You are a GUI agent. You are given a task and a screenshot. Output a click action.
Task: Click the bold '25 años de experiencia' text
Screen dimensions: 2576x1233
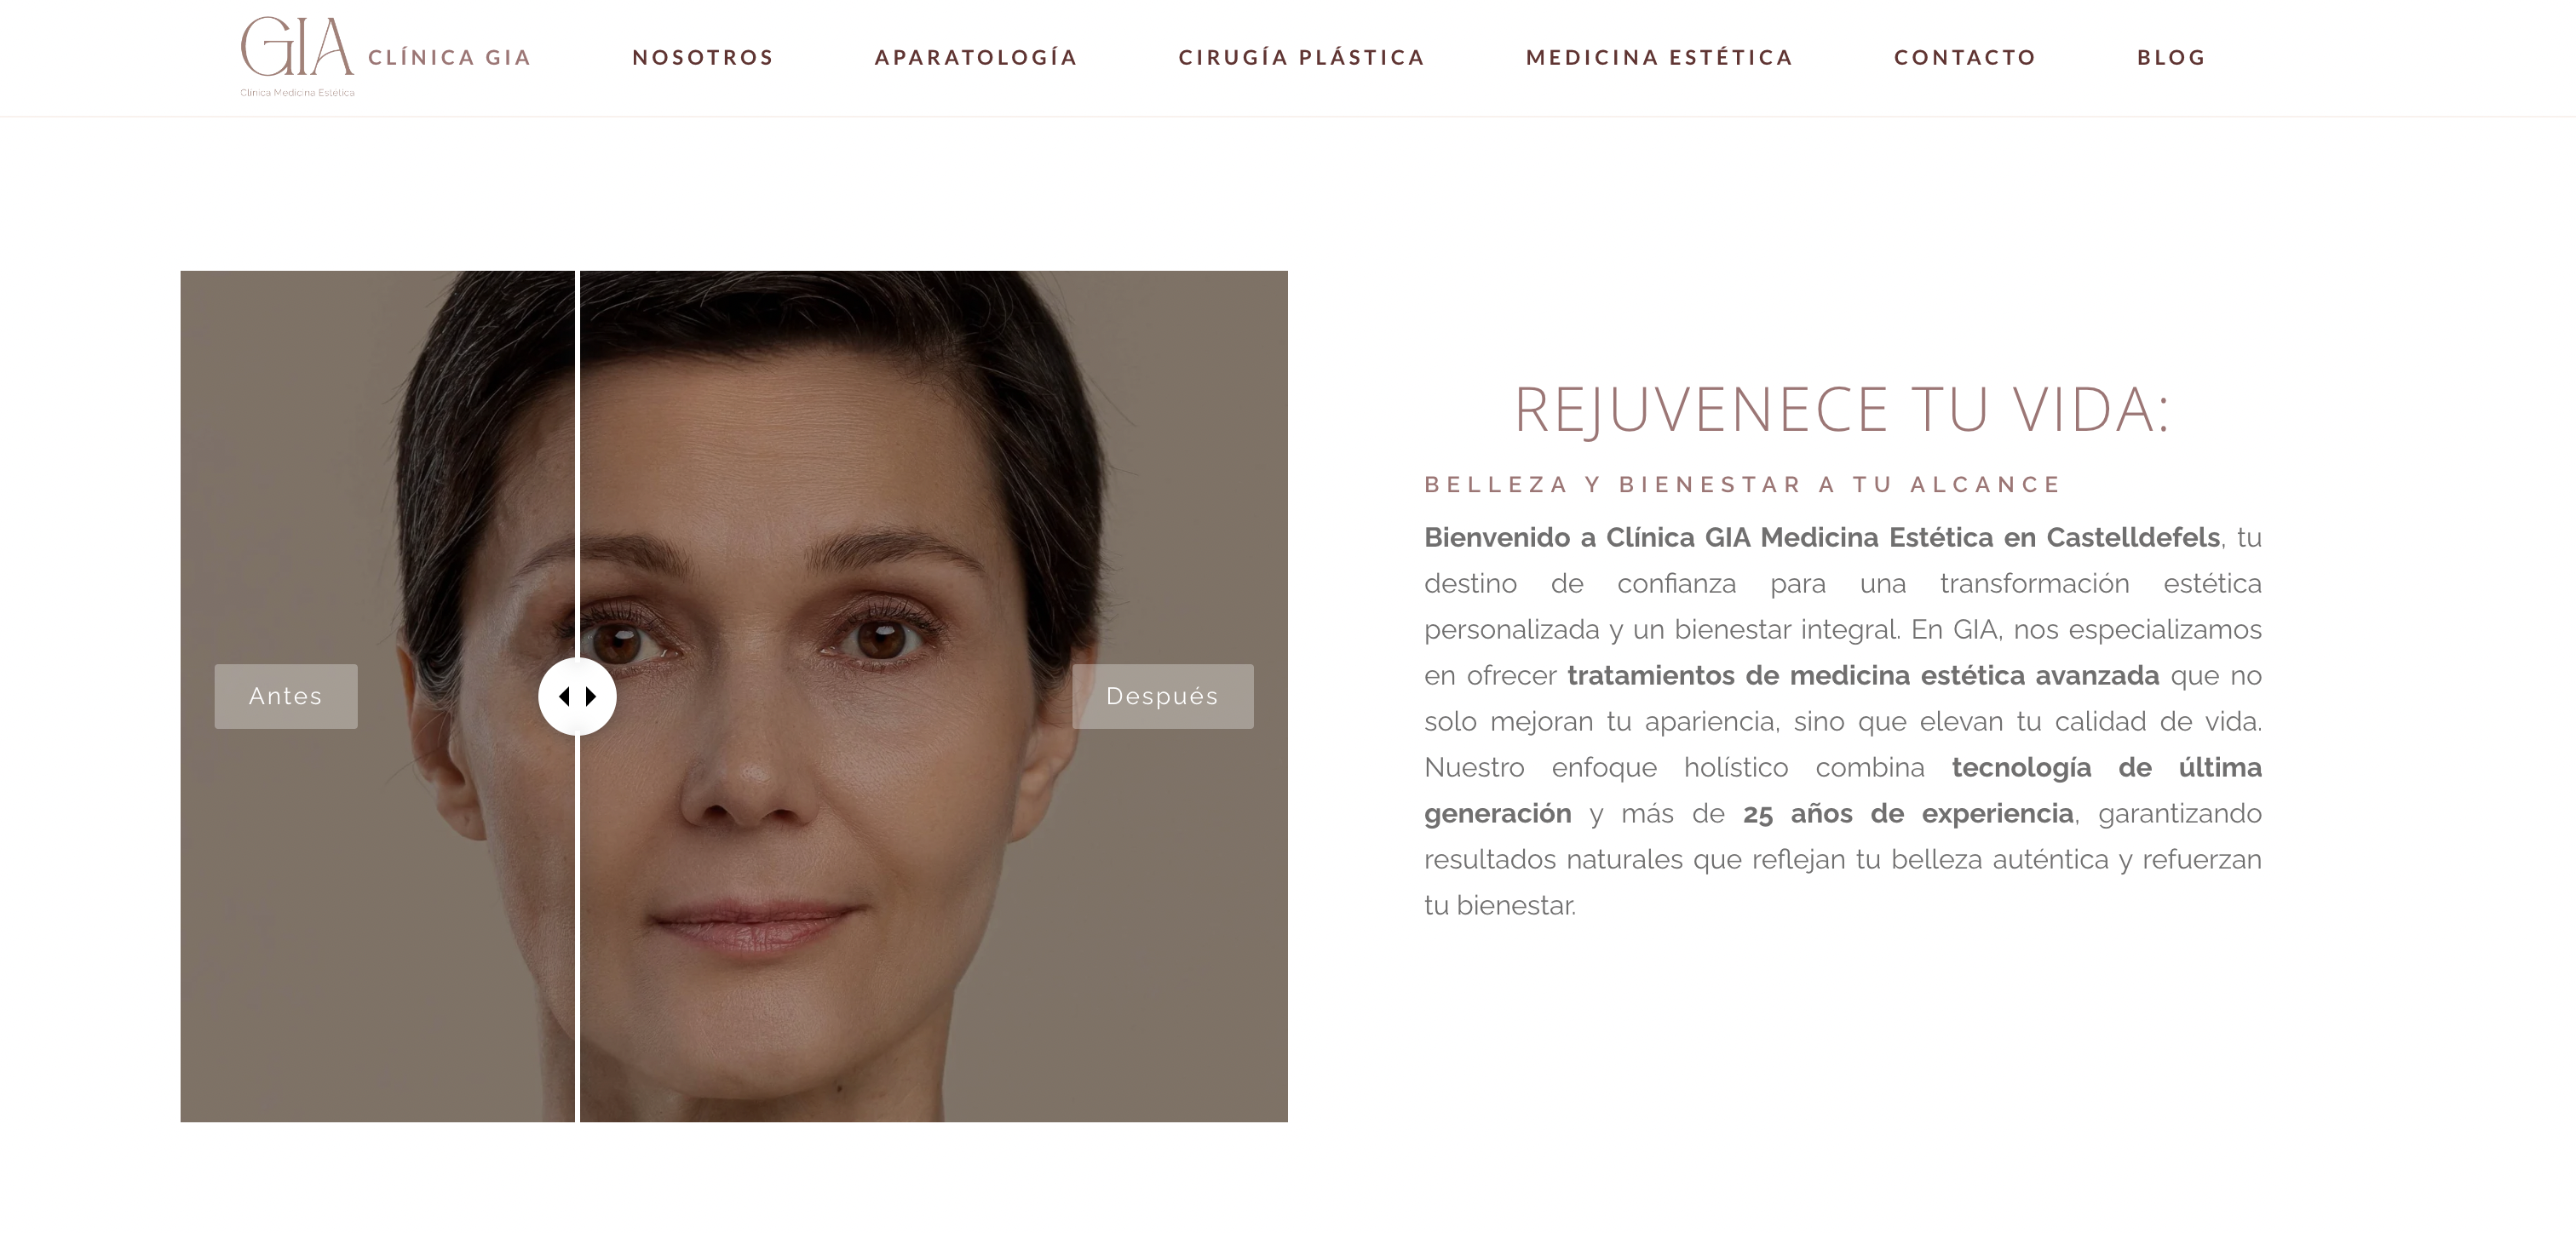click(x=1908, y=814)
